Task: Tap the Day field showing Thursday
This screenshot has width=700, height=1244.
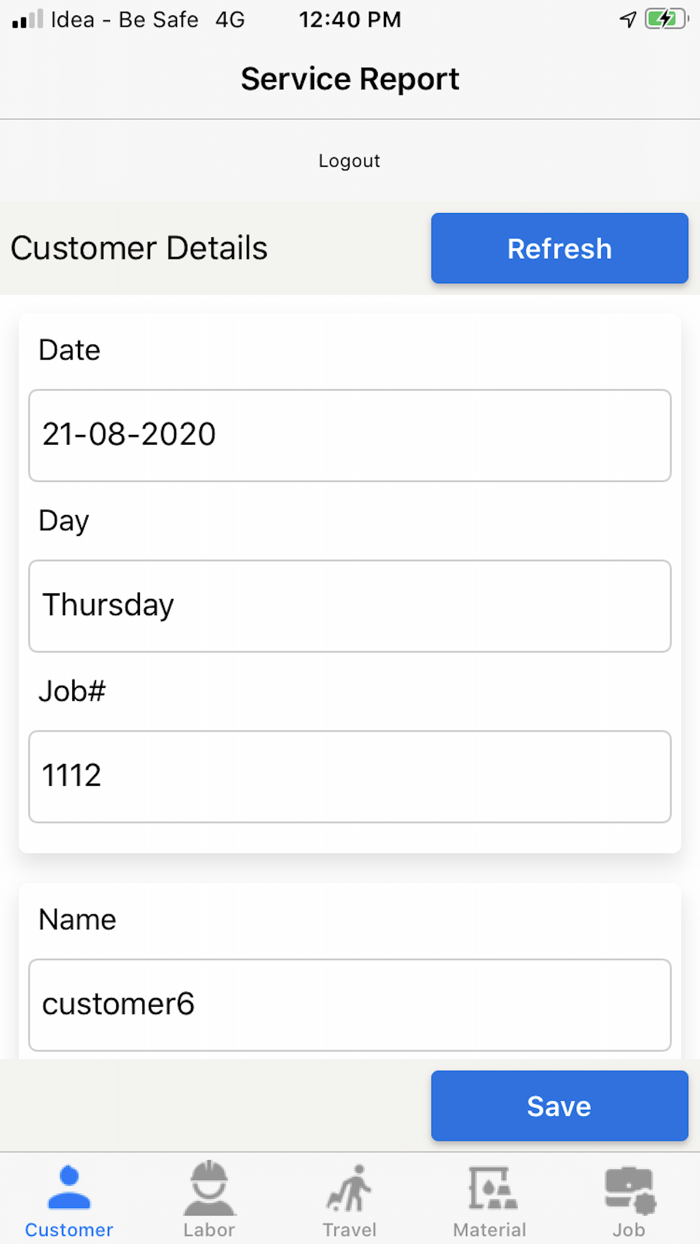Action: tap(349, 606)
